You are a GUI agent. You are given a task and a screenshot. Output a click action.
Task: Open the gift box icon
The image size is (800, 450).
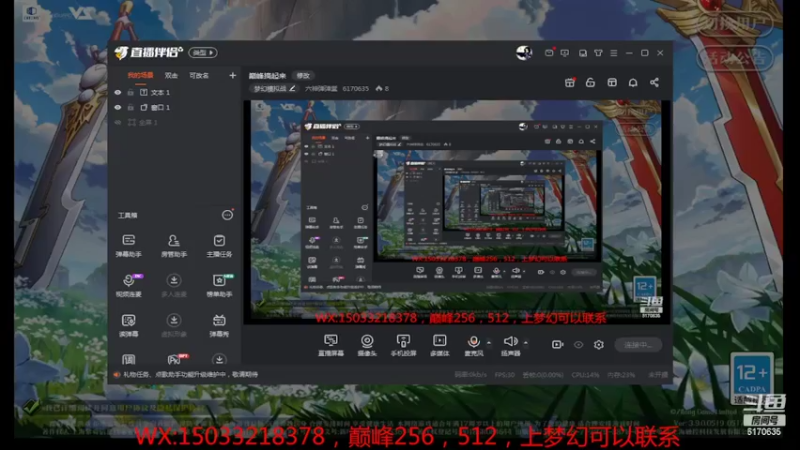(x=570, y=83)
